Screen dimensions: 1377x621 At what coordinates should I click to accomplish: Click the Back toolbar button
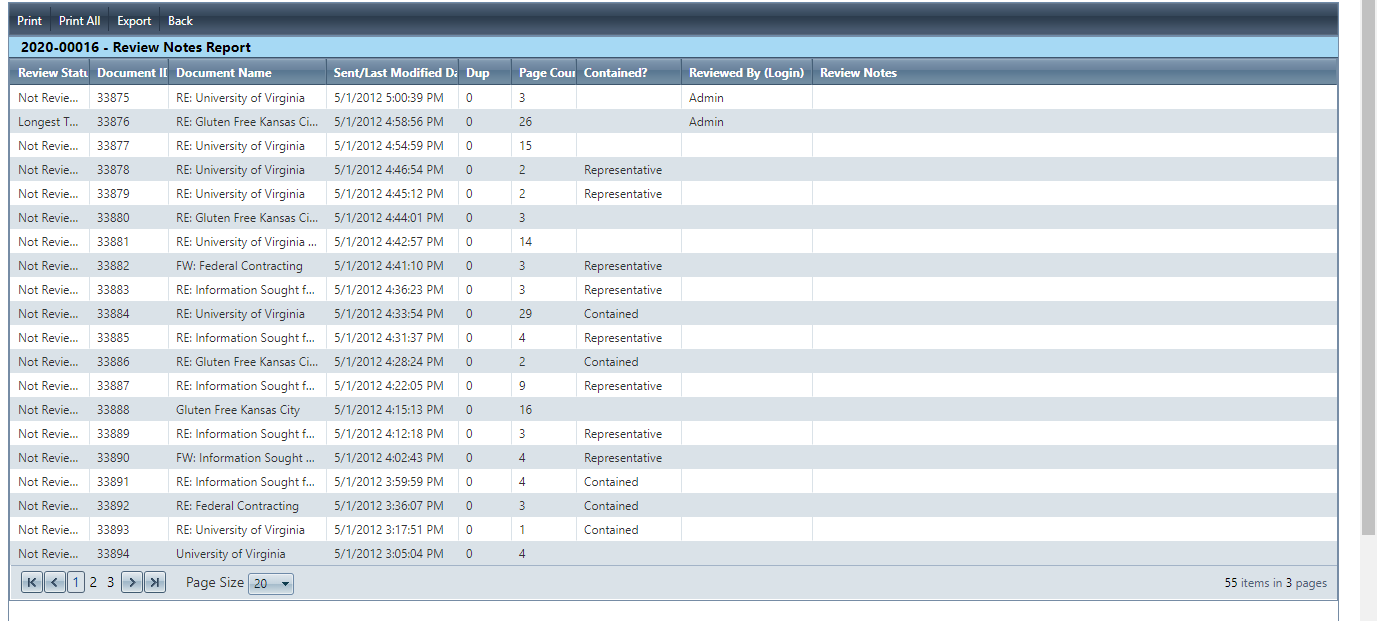click(180, 21)
